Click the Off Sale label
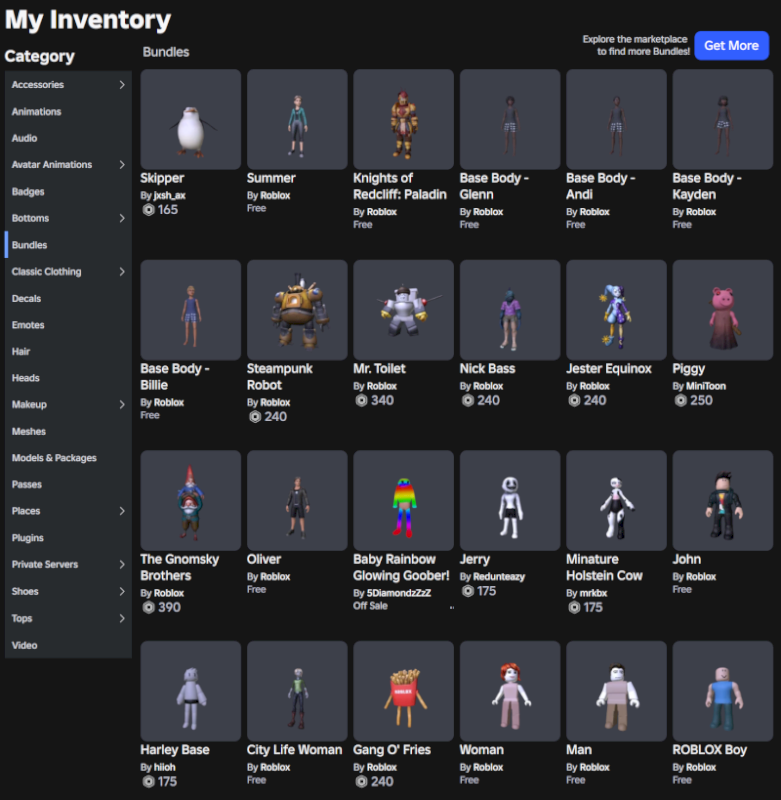Viewport: 781px width, 800px height. point(370,606)
